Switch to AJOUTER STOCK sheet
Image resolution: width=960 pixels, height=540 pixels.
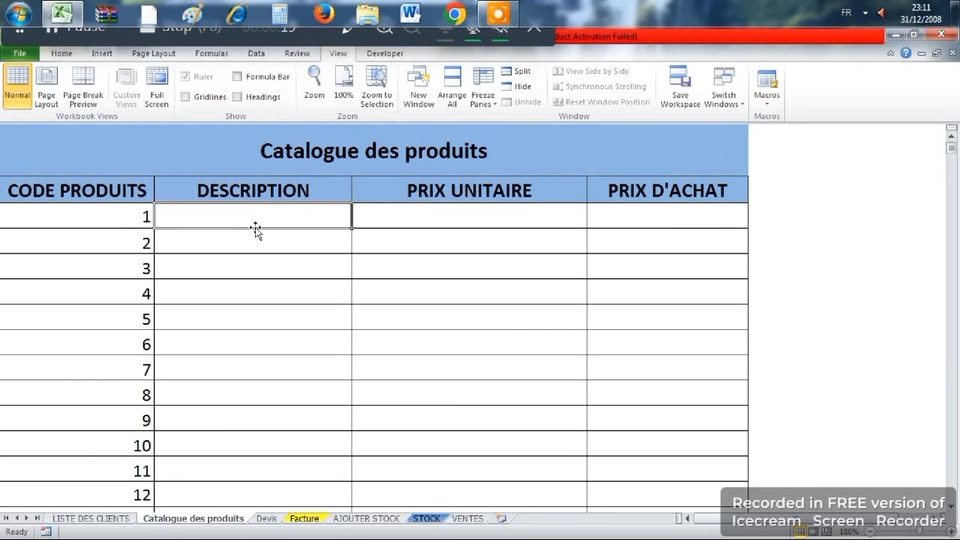(366, 518)
